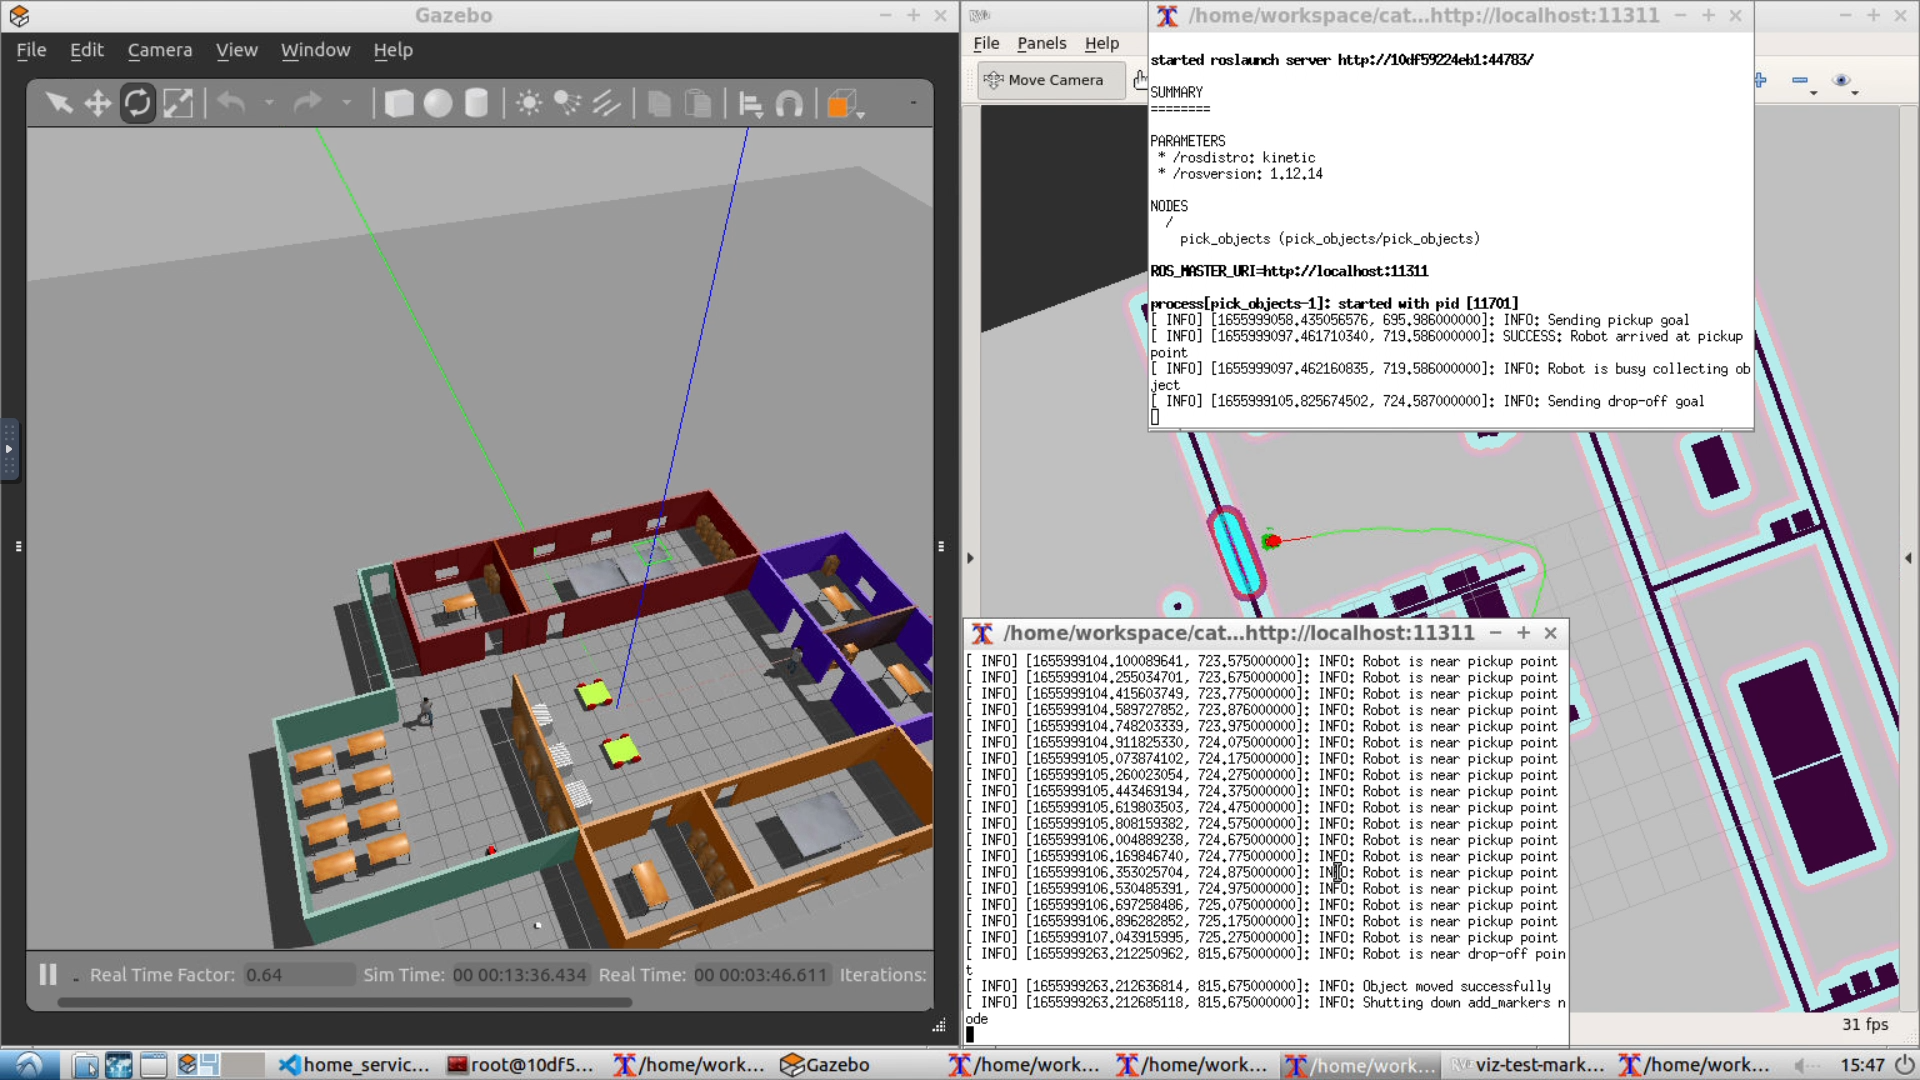Click the Sim Time value field
The width and height of the screenshot is (1920, 1080).
click(x=519, y=975)
